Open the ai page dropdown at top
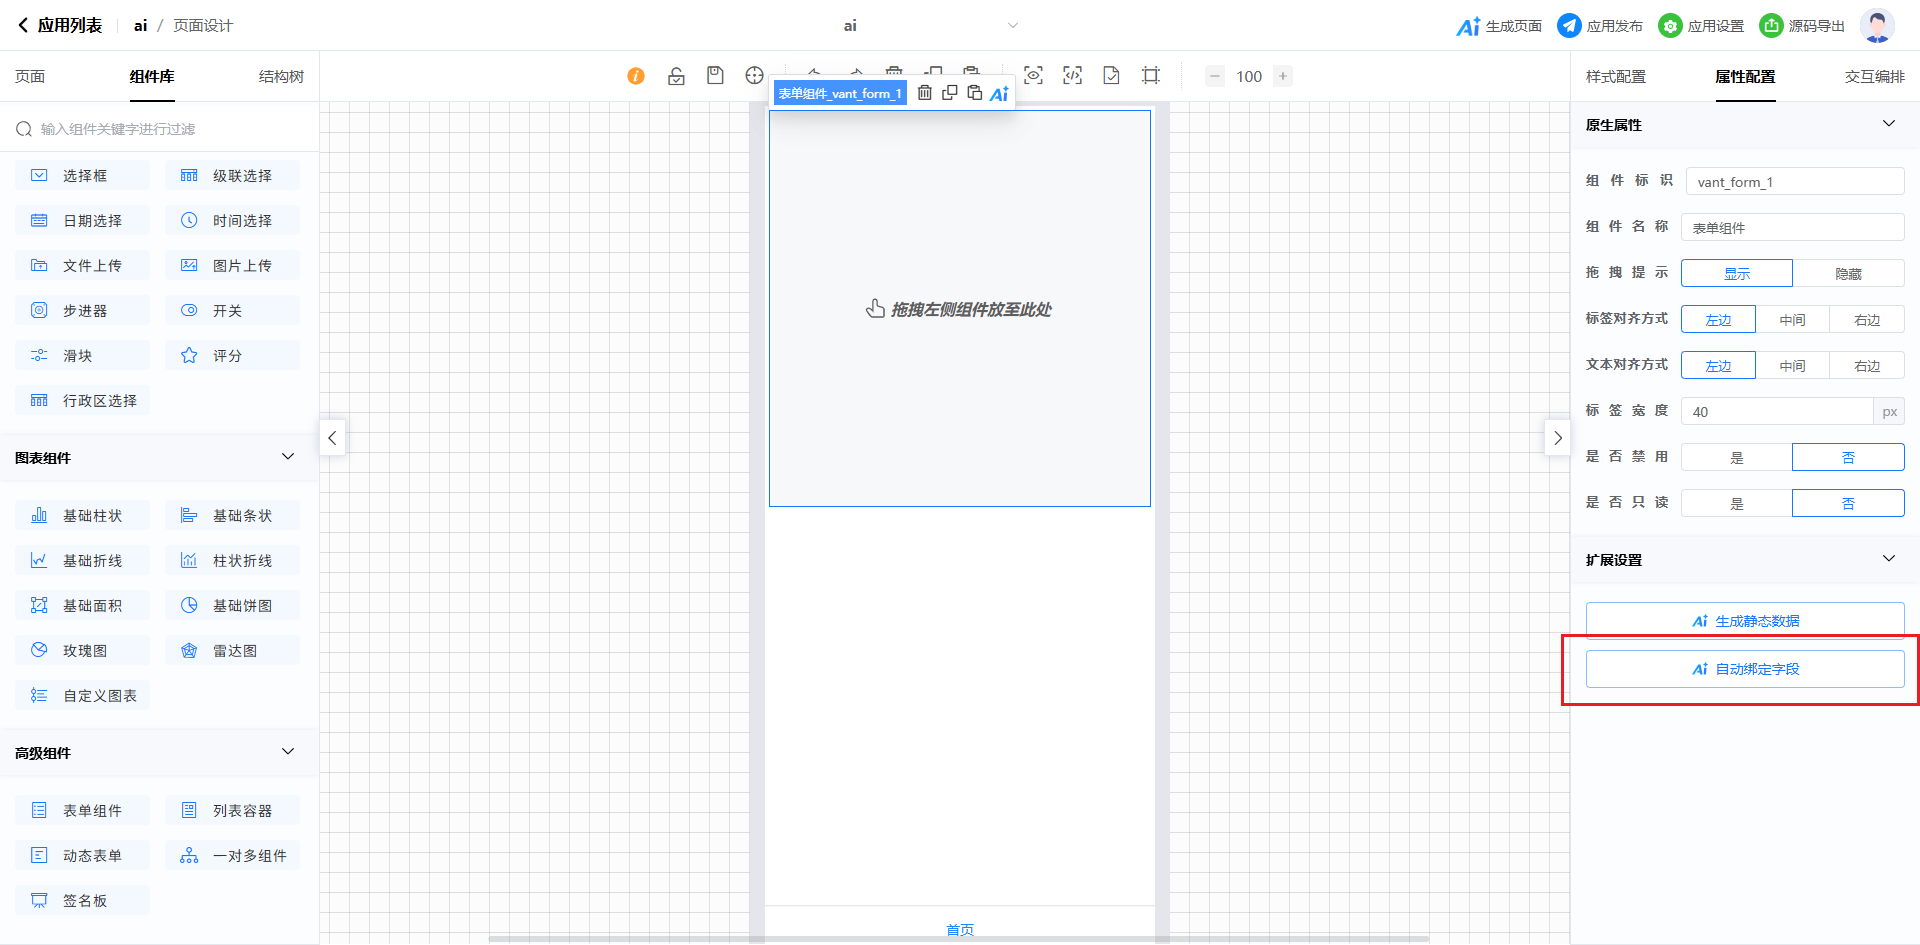Image resolution: width=1920 pixels, height=945 pixels. tap(1012, 26)
